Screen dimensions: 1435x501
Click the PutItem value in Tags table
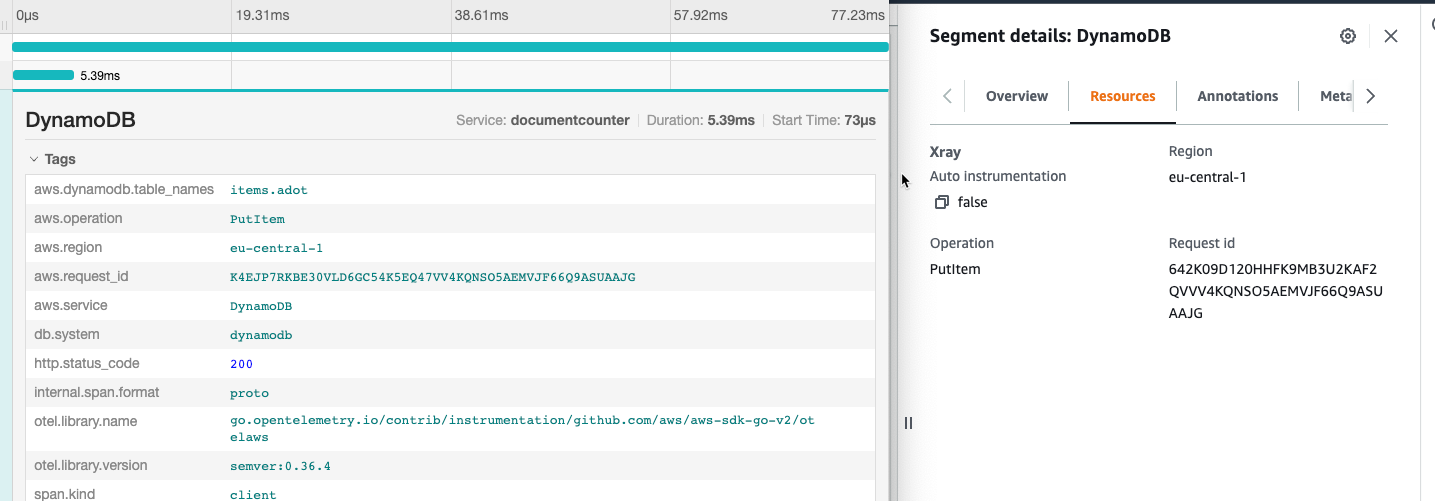pos(257,218)
